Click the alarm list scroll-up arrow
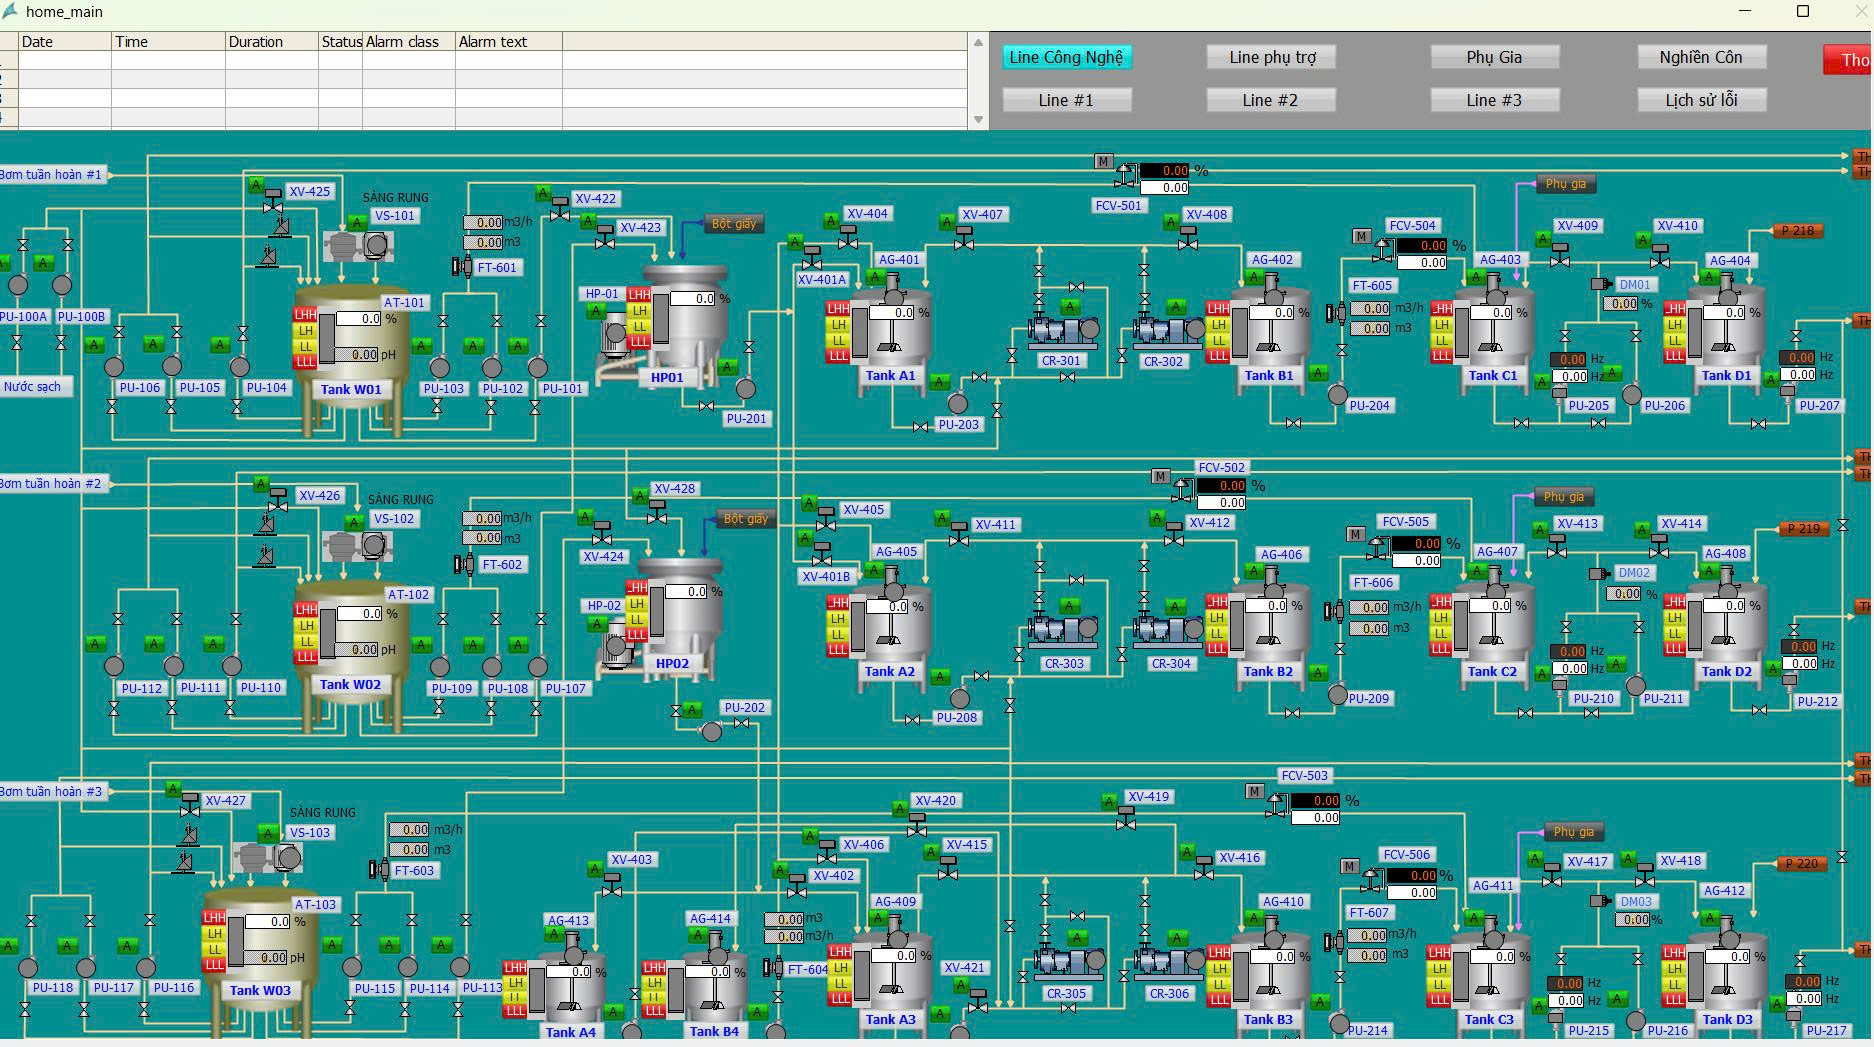 coord(978,42)
